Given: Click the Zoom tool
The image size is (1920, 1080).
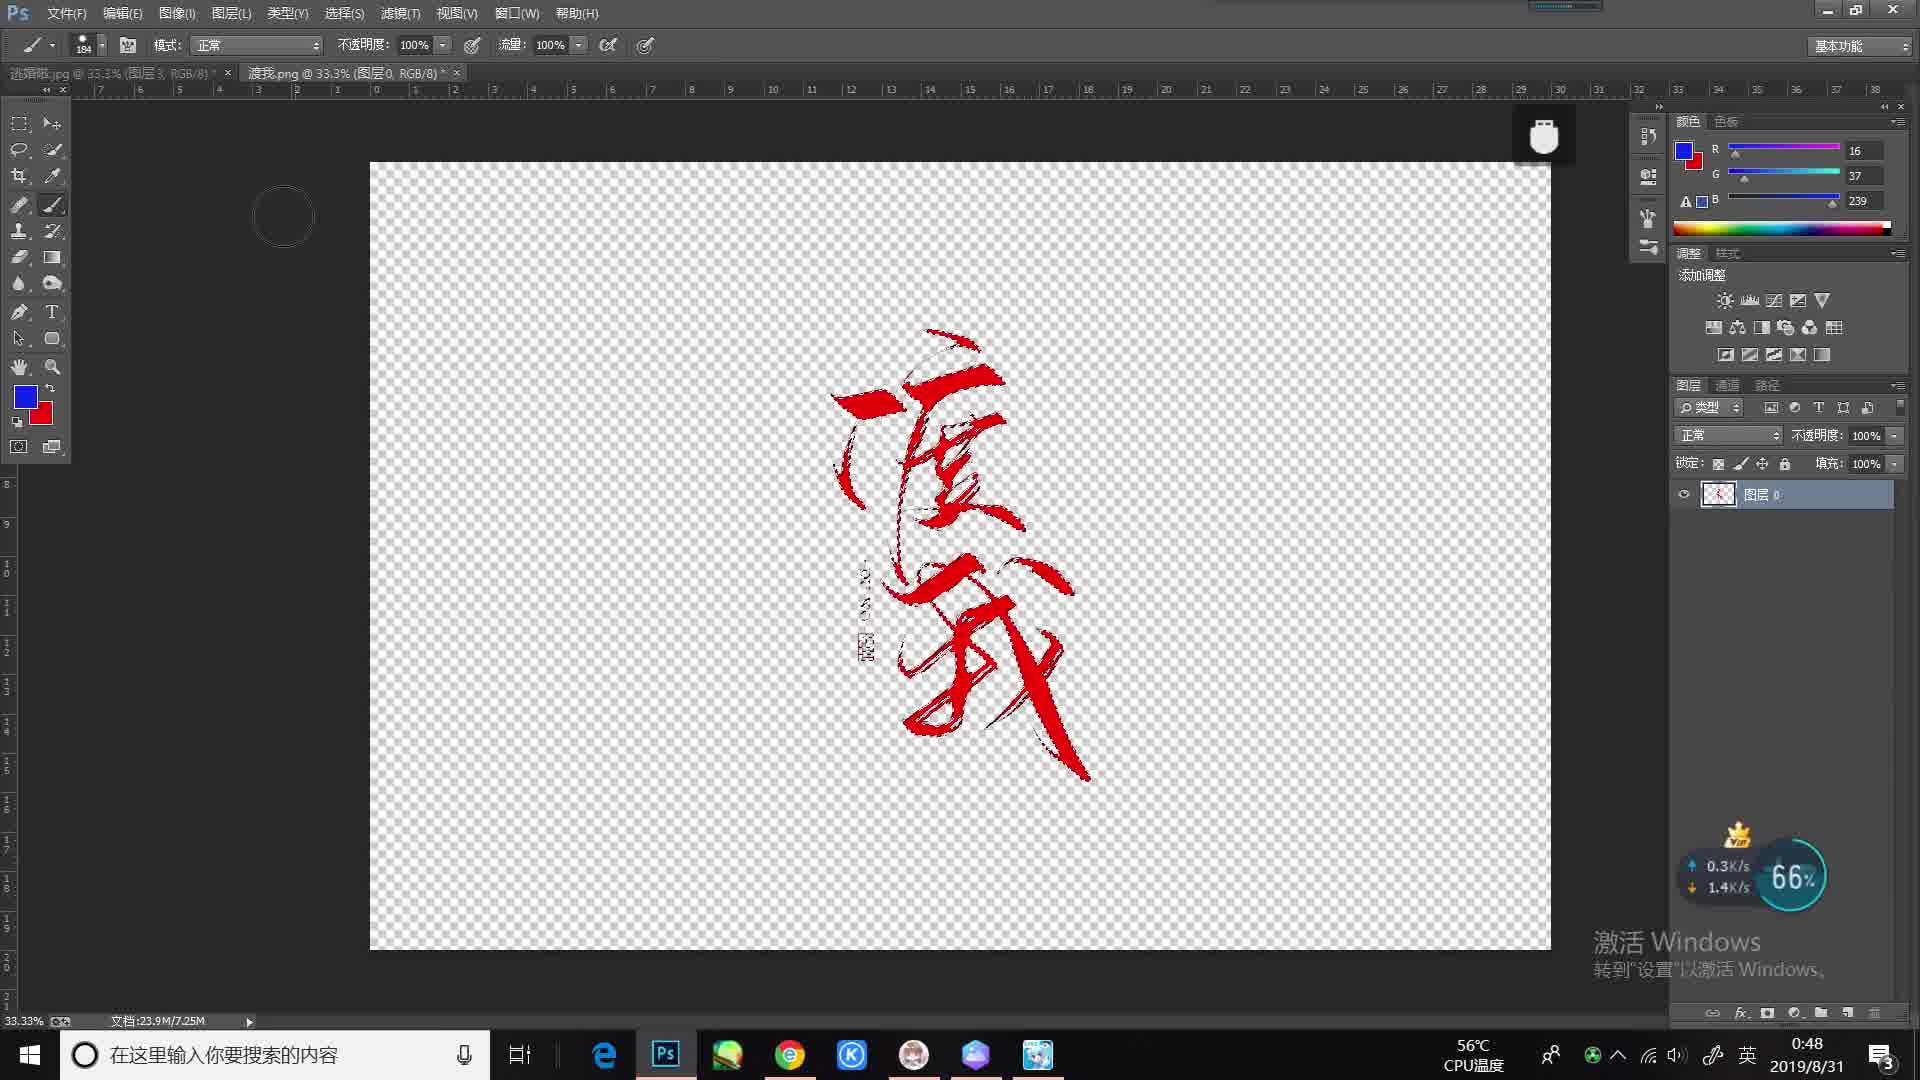Looking at the screenshot, I should [53, 367].
